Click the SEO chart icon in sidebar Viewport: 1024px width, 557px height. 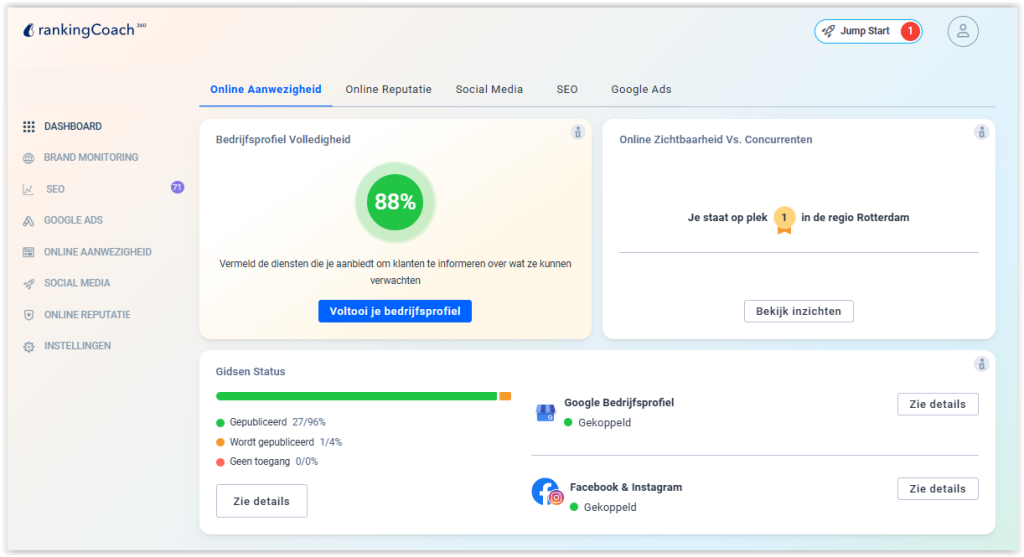point(29,189)
